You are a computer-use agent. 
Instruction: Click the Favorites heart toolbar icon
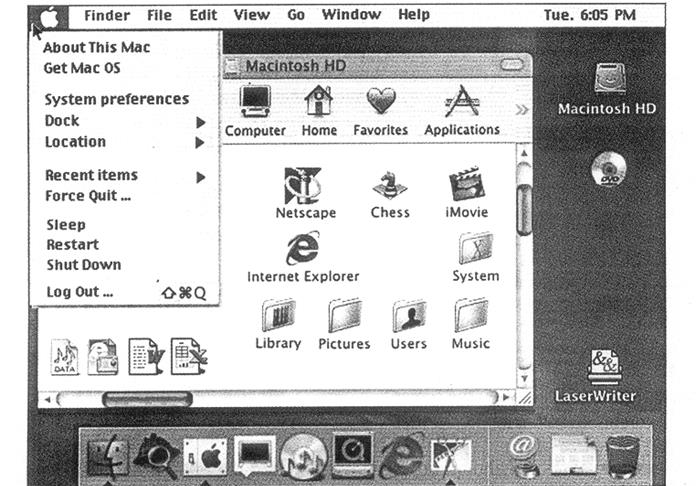381,100
